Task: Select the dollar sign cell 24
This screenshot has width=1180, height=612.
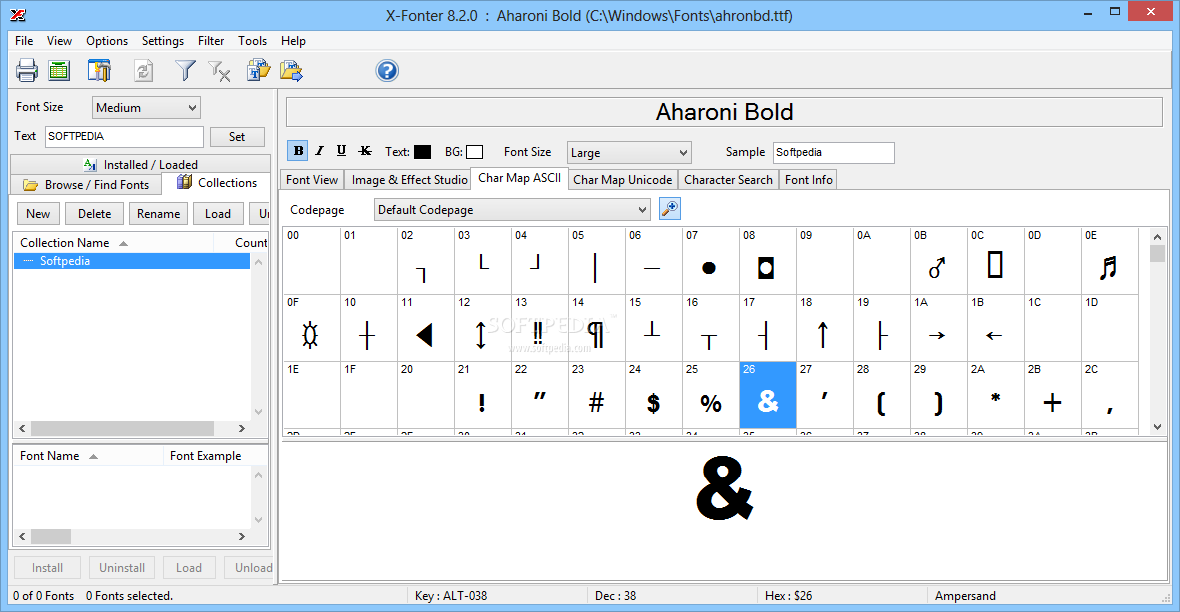Action: click(654, 394)
